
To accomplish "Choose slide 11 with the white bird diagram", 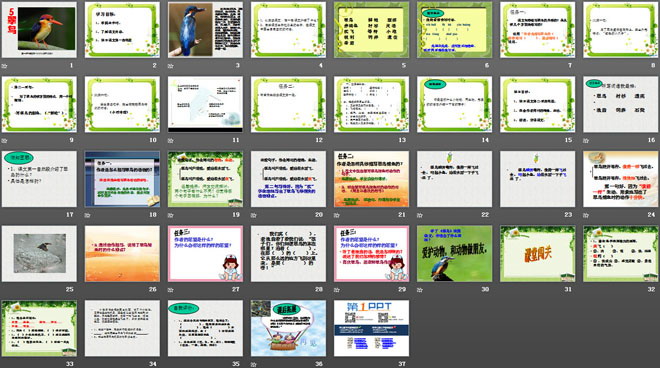I will (205, 104).
